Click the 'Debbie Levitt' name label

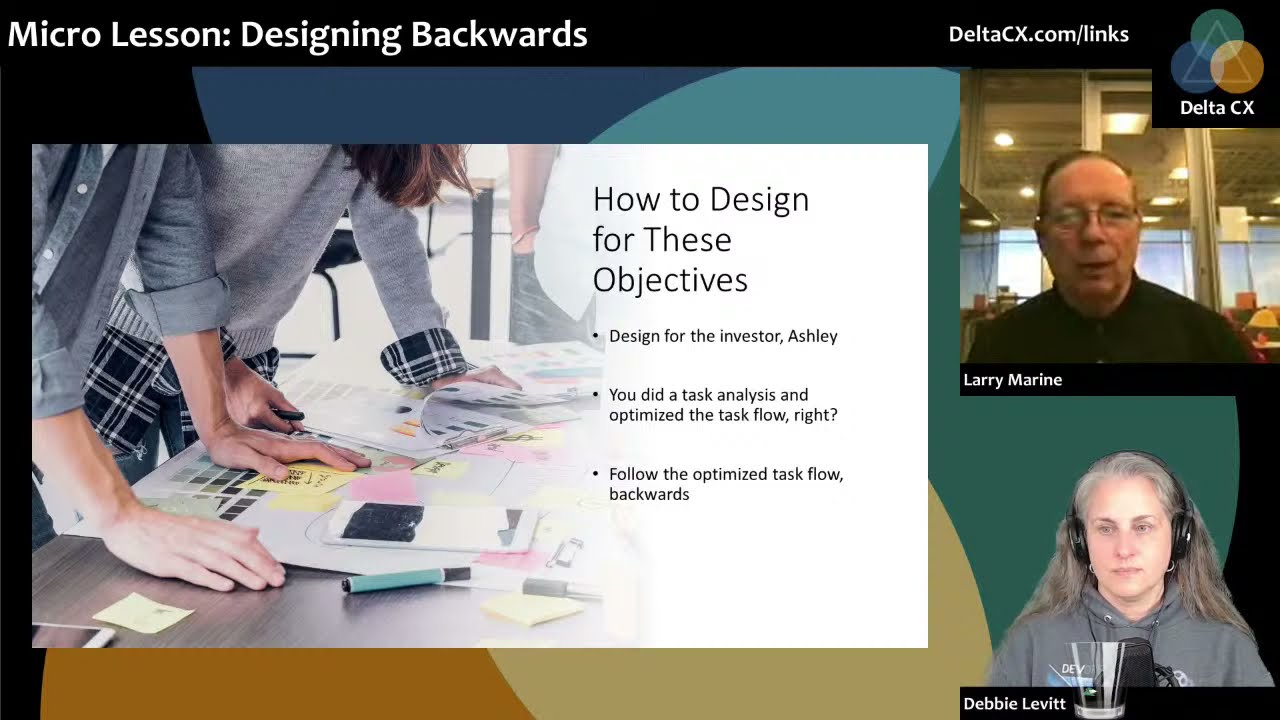click(x=1014, y=704)
